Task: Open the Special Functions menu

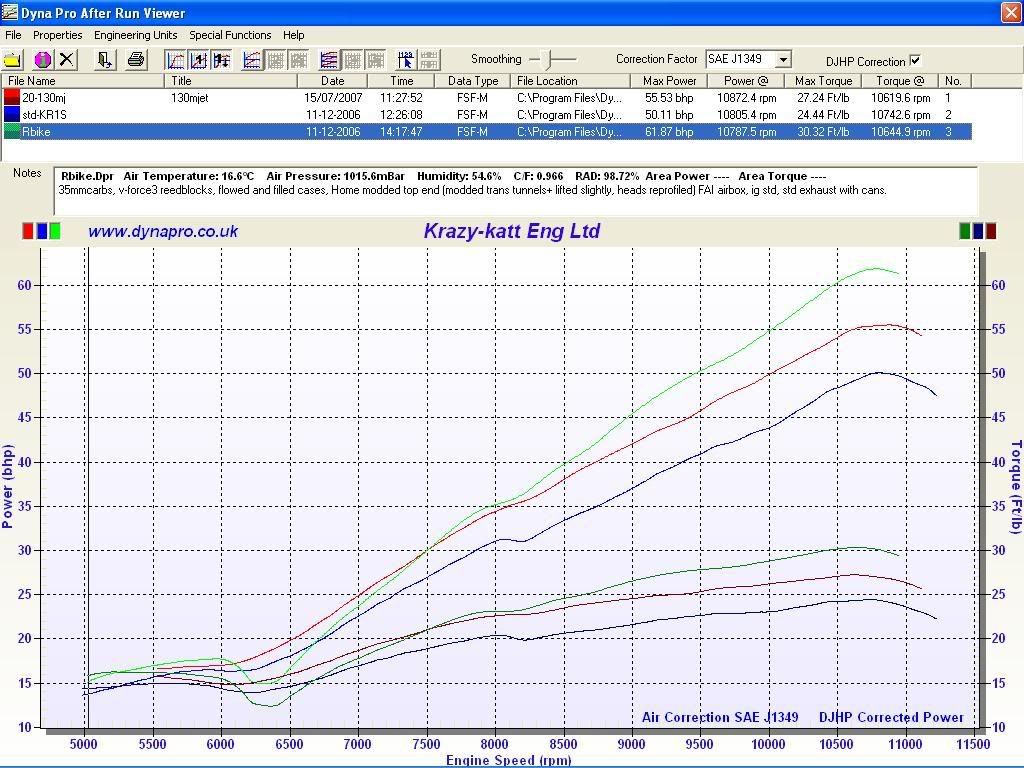Action: [x=230, y=35]
